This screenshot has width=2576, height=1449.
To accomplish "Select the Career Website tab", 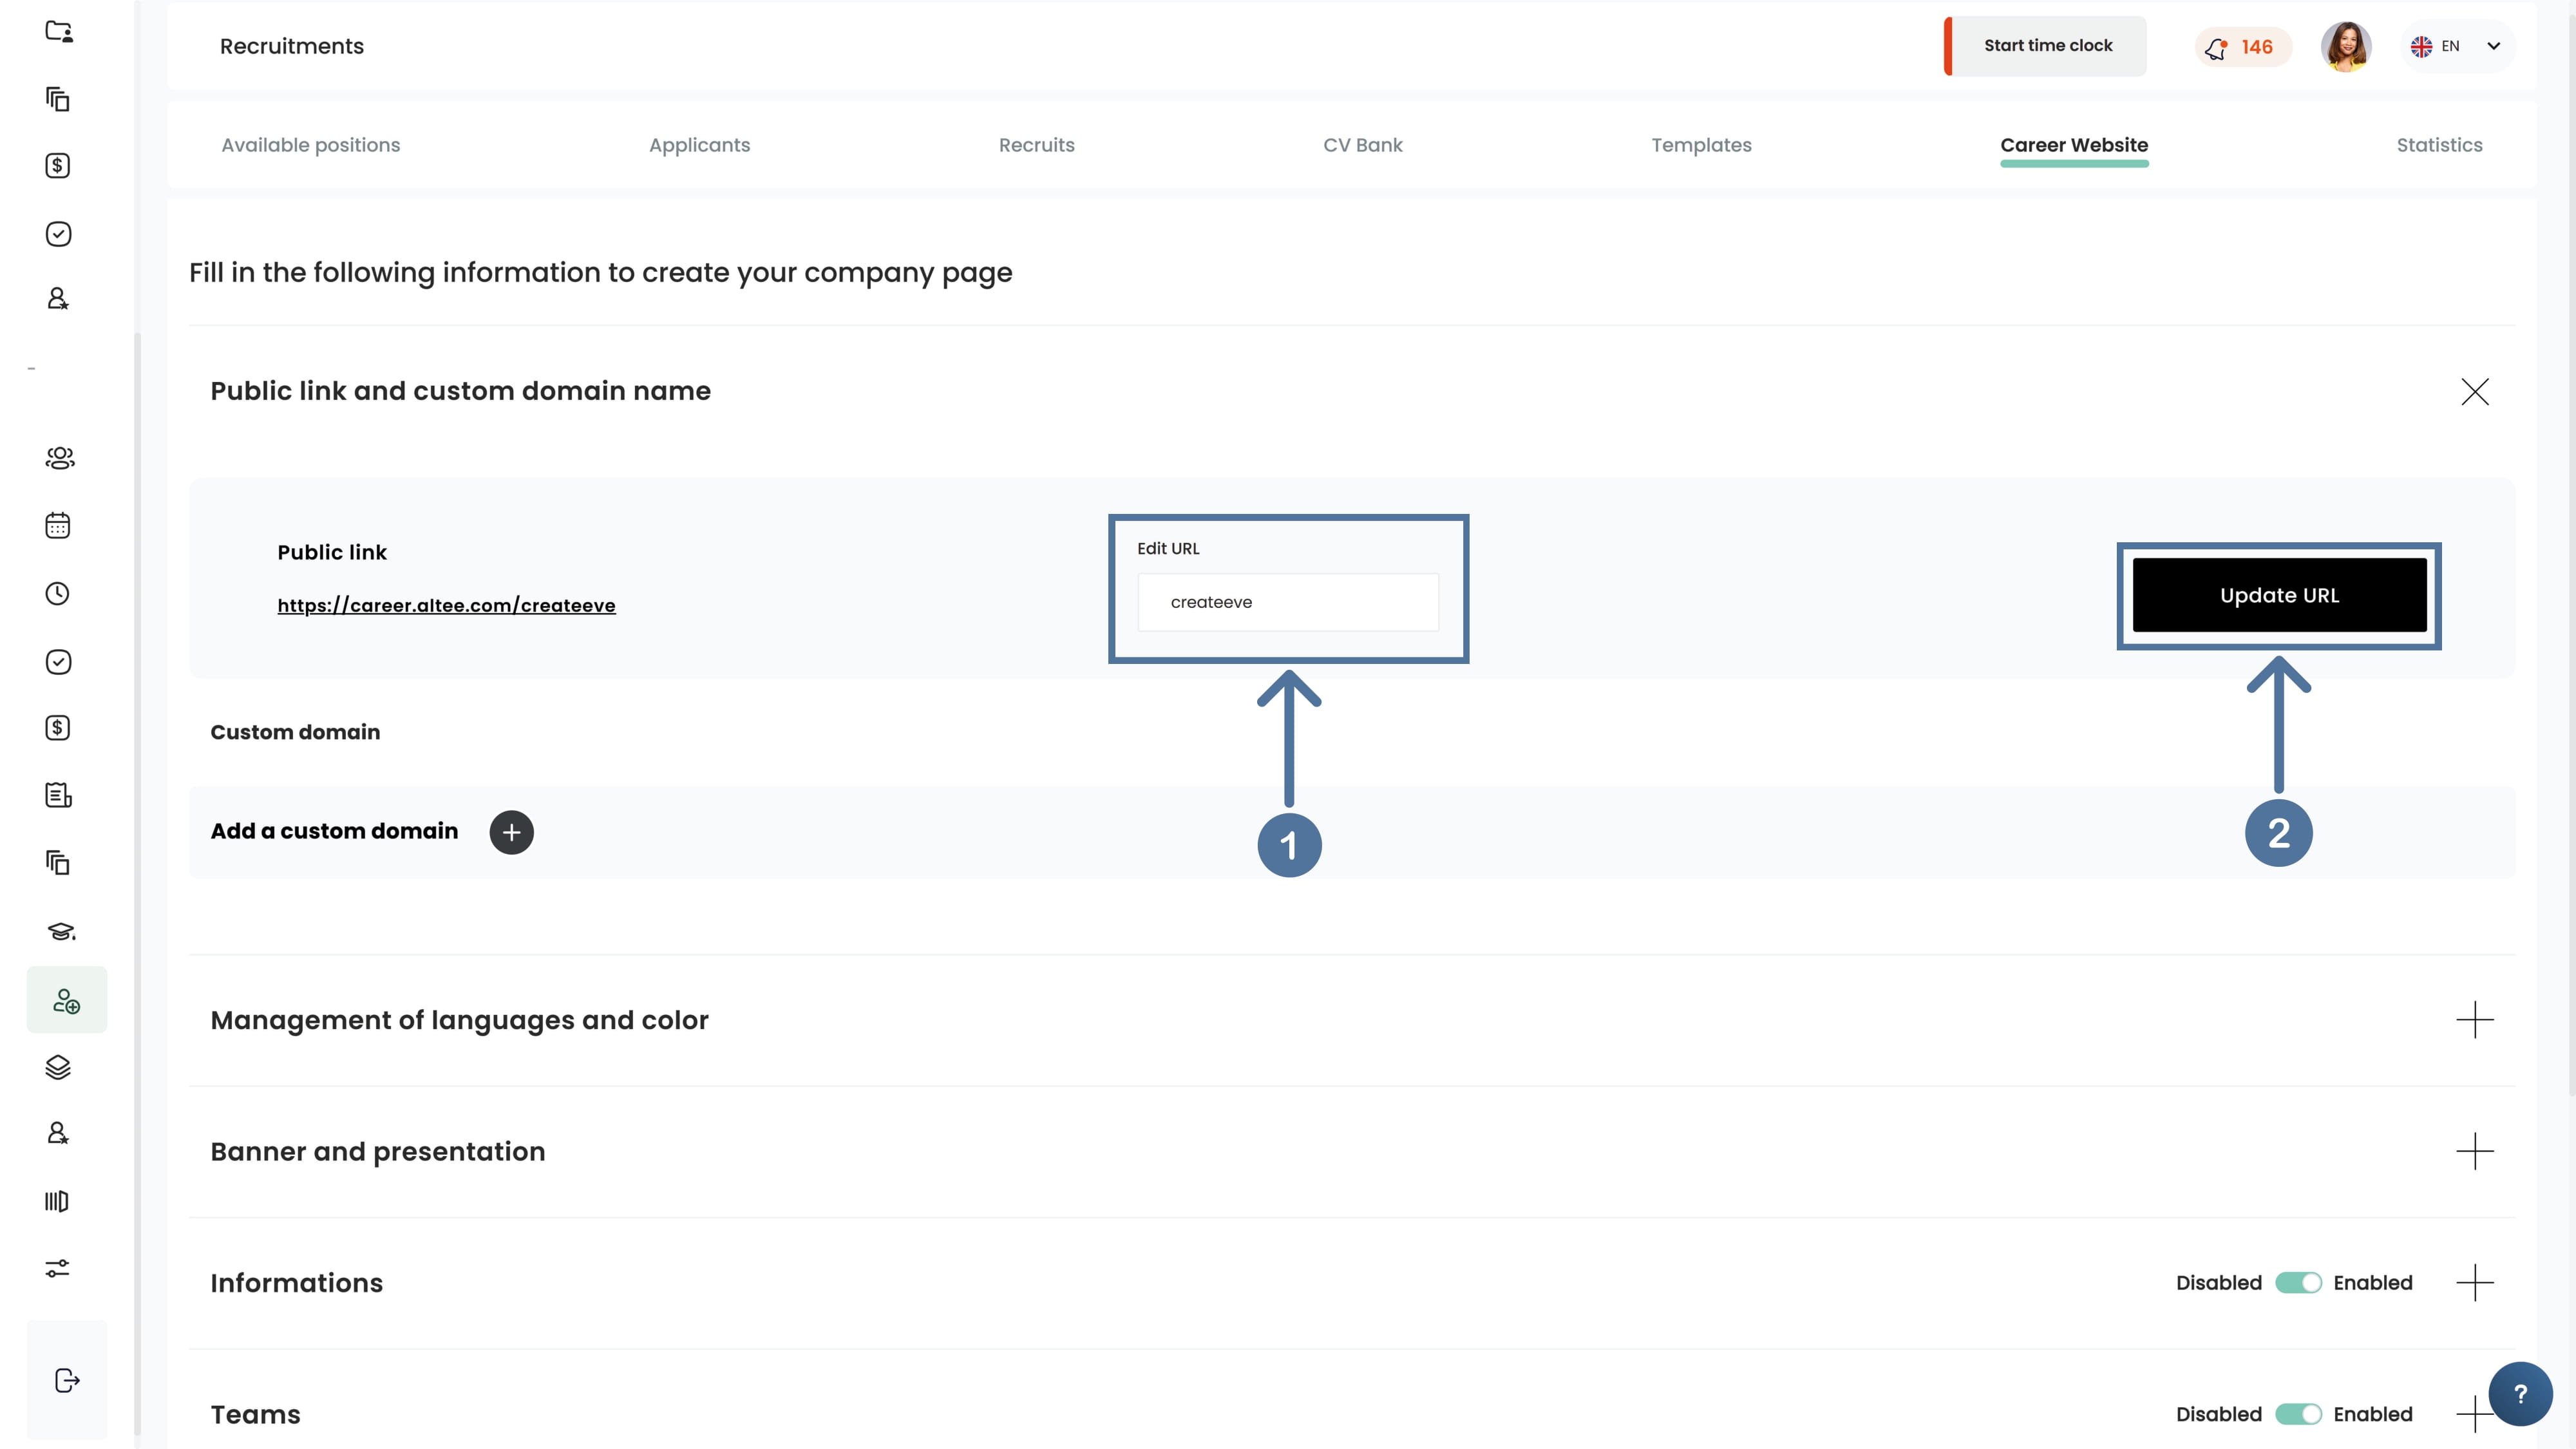I will click(x=2074, y=145).
